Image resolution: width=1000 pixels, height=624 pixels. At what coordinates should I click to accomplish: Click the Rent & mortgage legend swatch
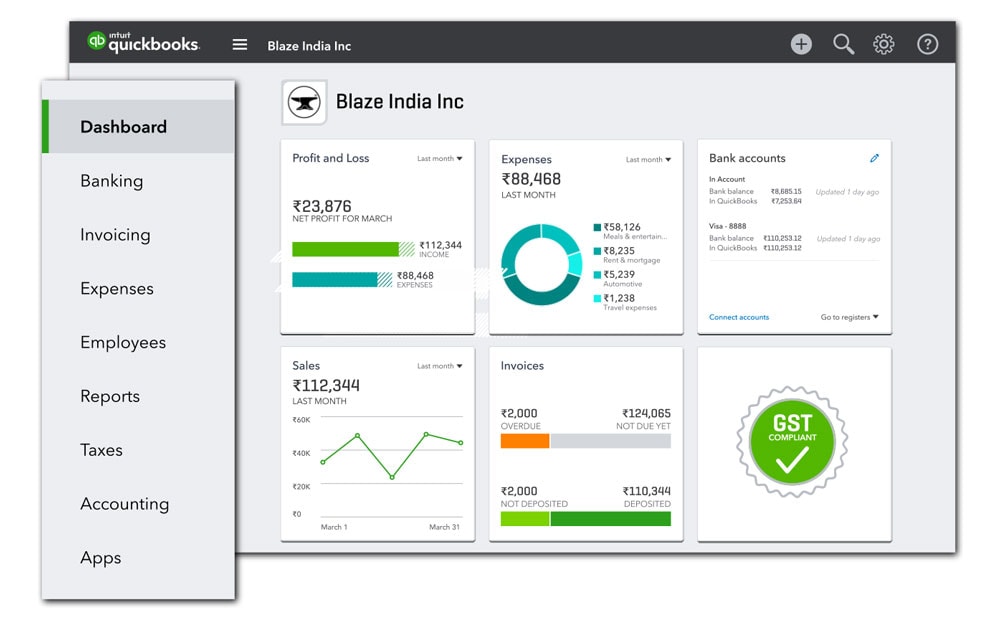597,251
